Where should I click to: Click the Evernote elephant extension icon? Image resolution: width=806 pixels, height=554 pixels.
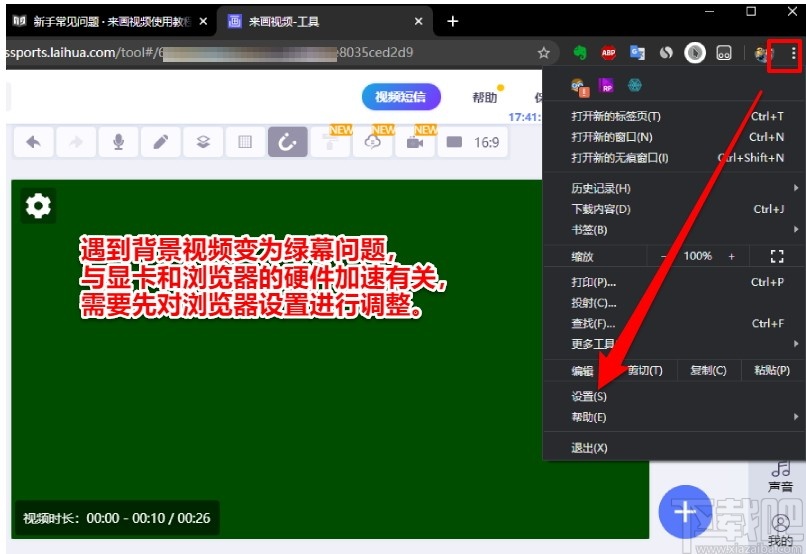click(580, 52)
